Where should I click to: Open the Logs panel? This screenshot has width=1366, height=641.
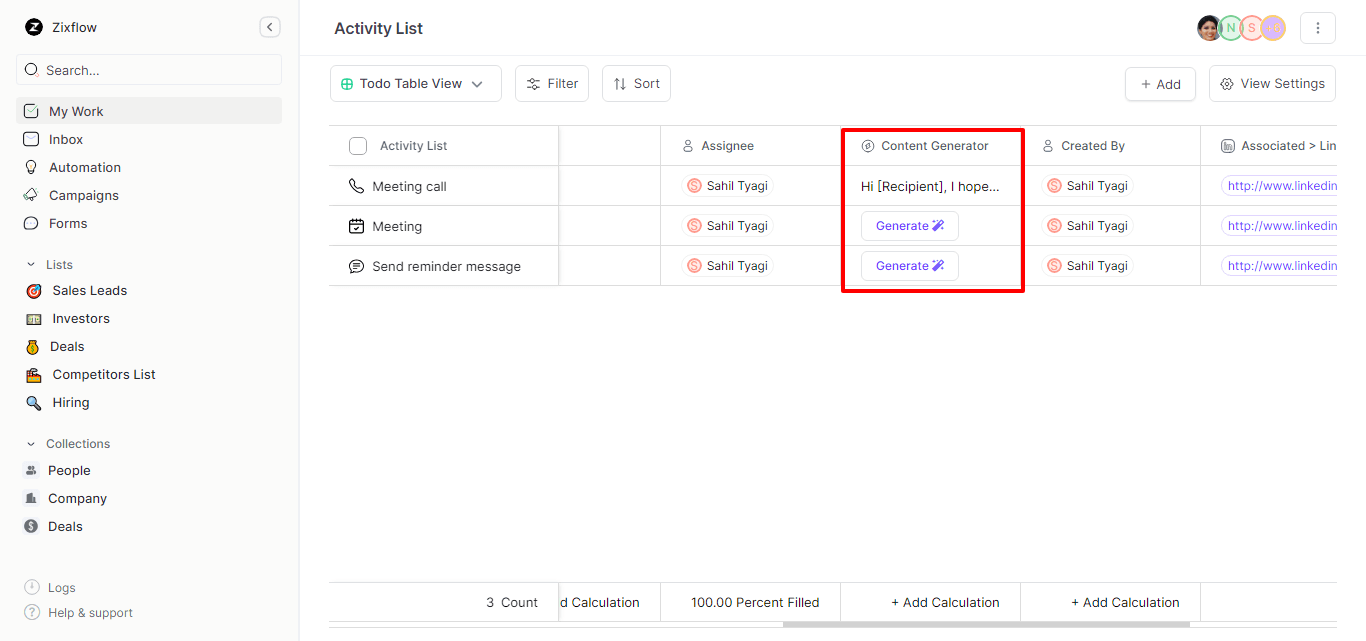[x=56, y=587]
